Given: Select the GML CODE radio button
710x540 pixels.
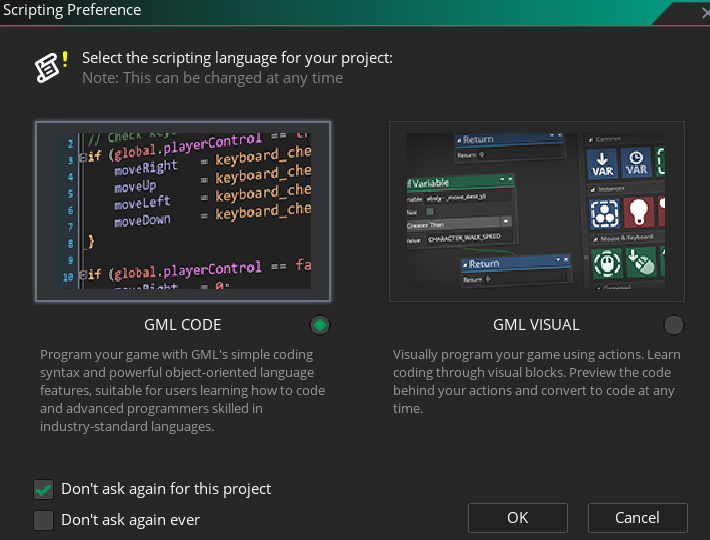Looking at the screenshot, I should click(x=320, y=325).
